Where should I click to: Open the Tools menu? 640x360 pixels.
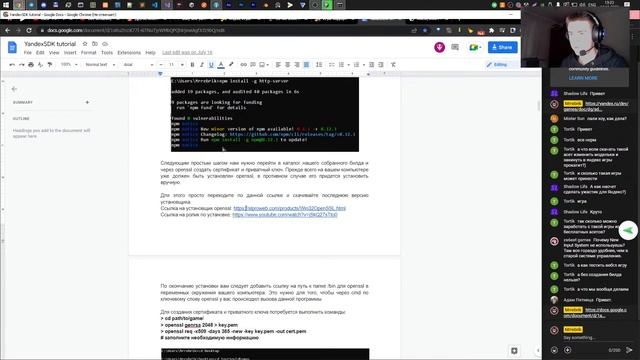click(107, 53)
